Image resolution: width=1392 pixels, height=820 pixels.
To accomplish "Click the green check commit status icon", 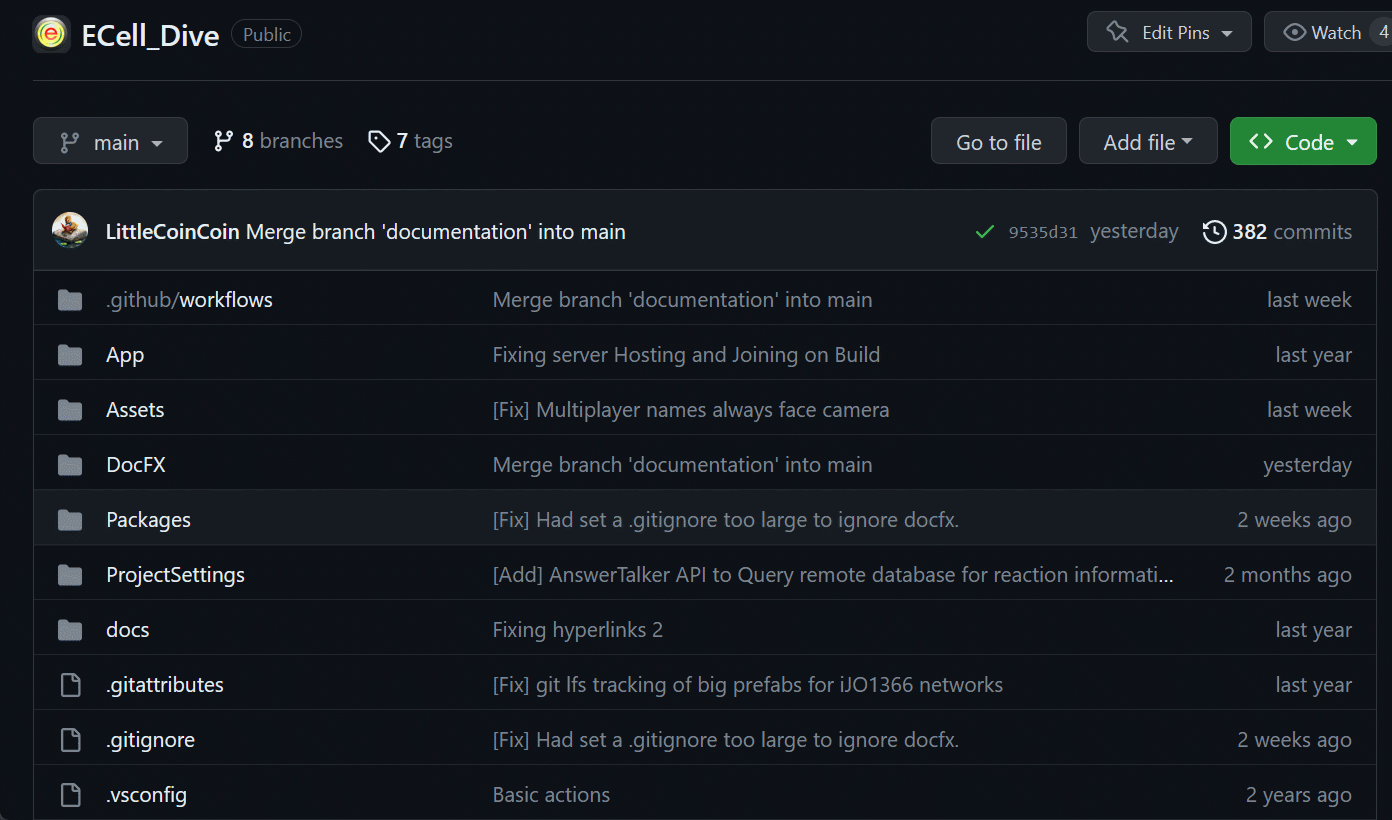I will pos(984,230).
